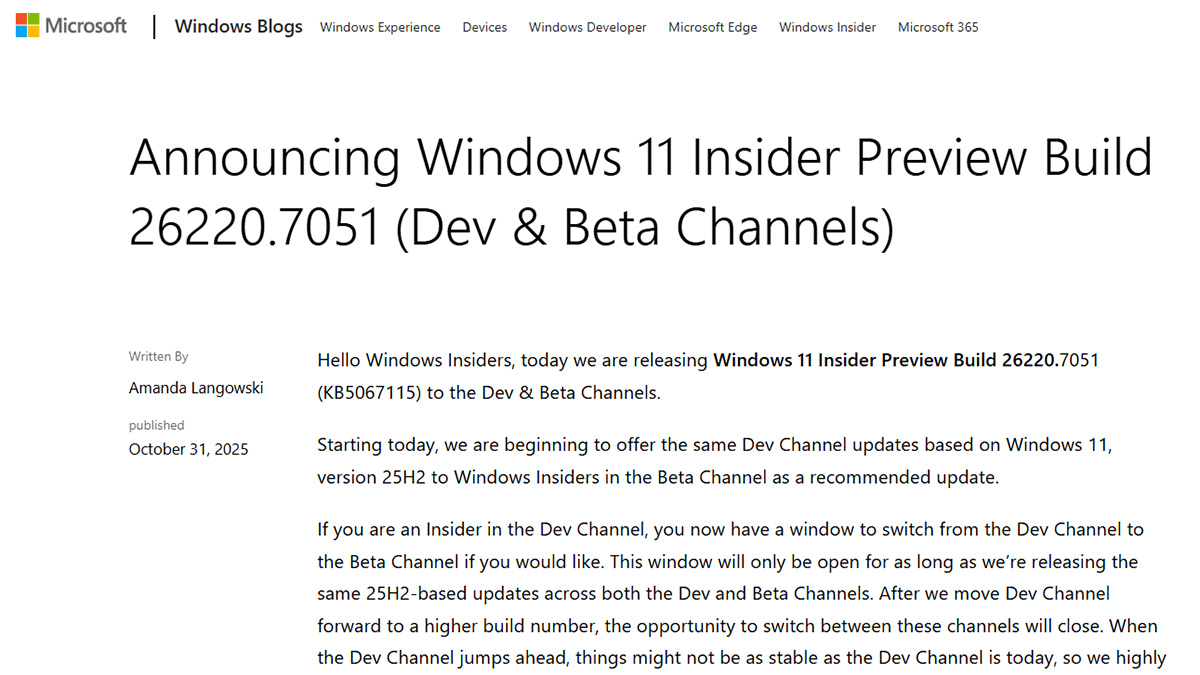The height and width of the screenshot is (675, 1200).
Task: Open the Windows Developer section
Action: pos(587,28)
